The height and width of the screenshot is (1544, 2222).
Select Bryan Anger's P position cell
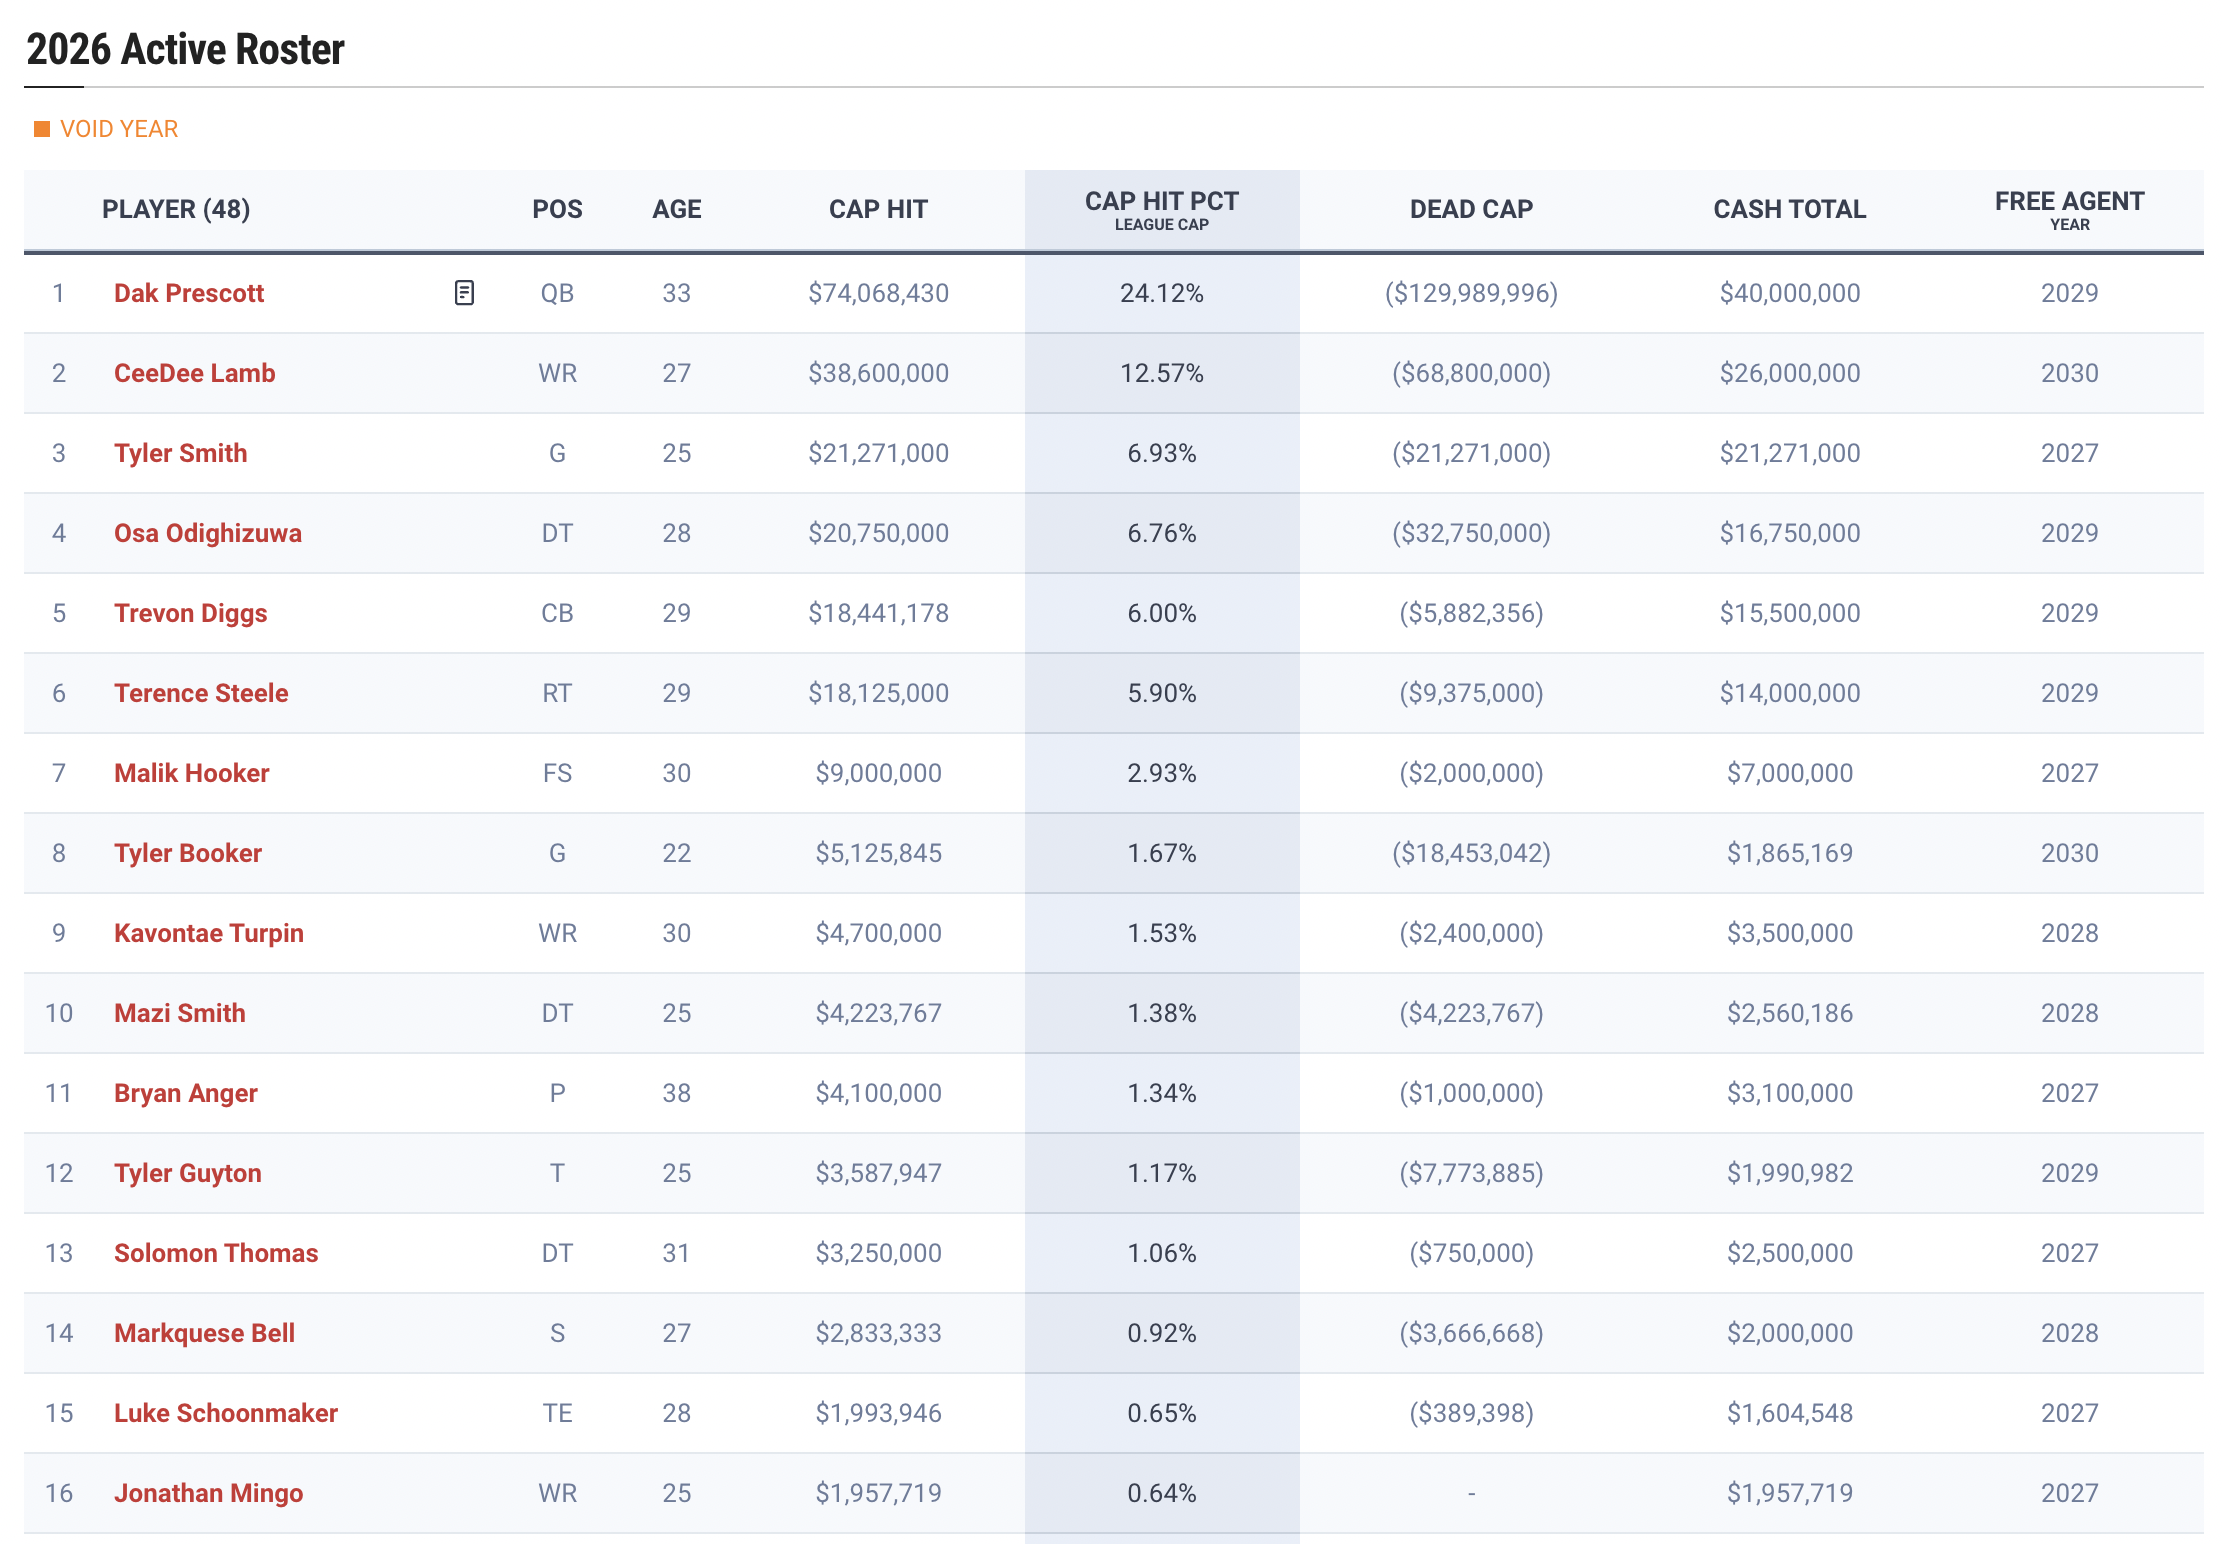pos(557,1093)
